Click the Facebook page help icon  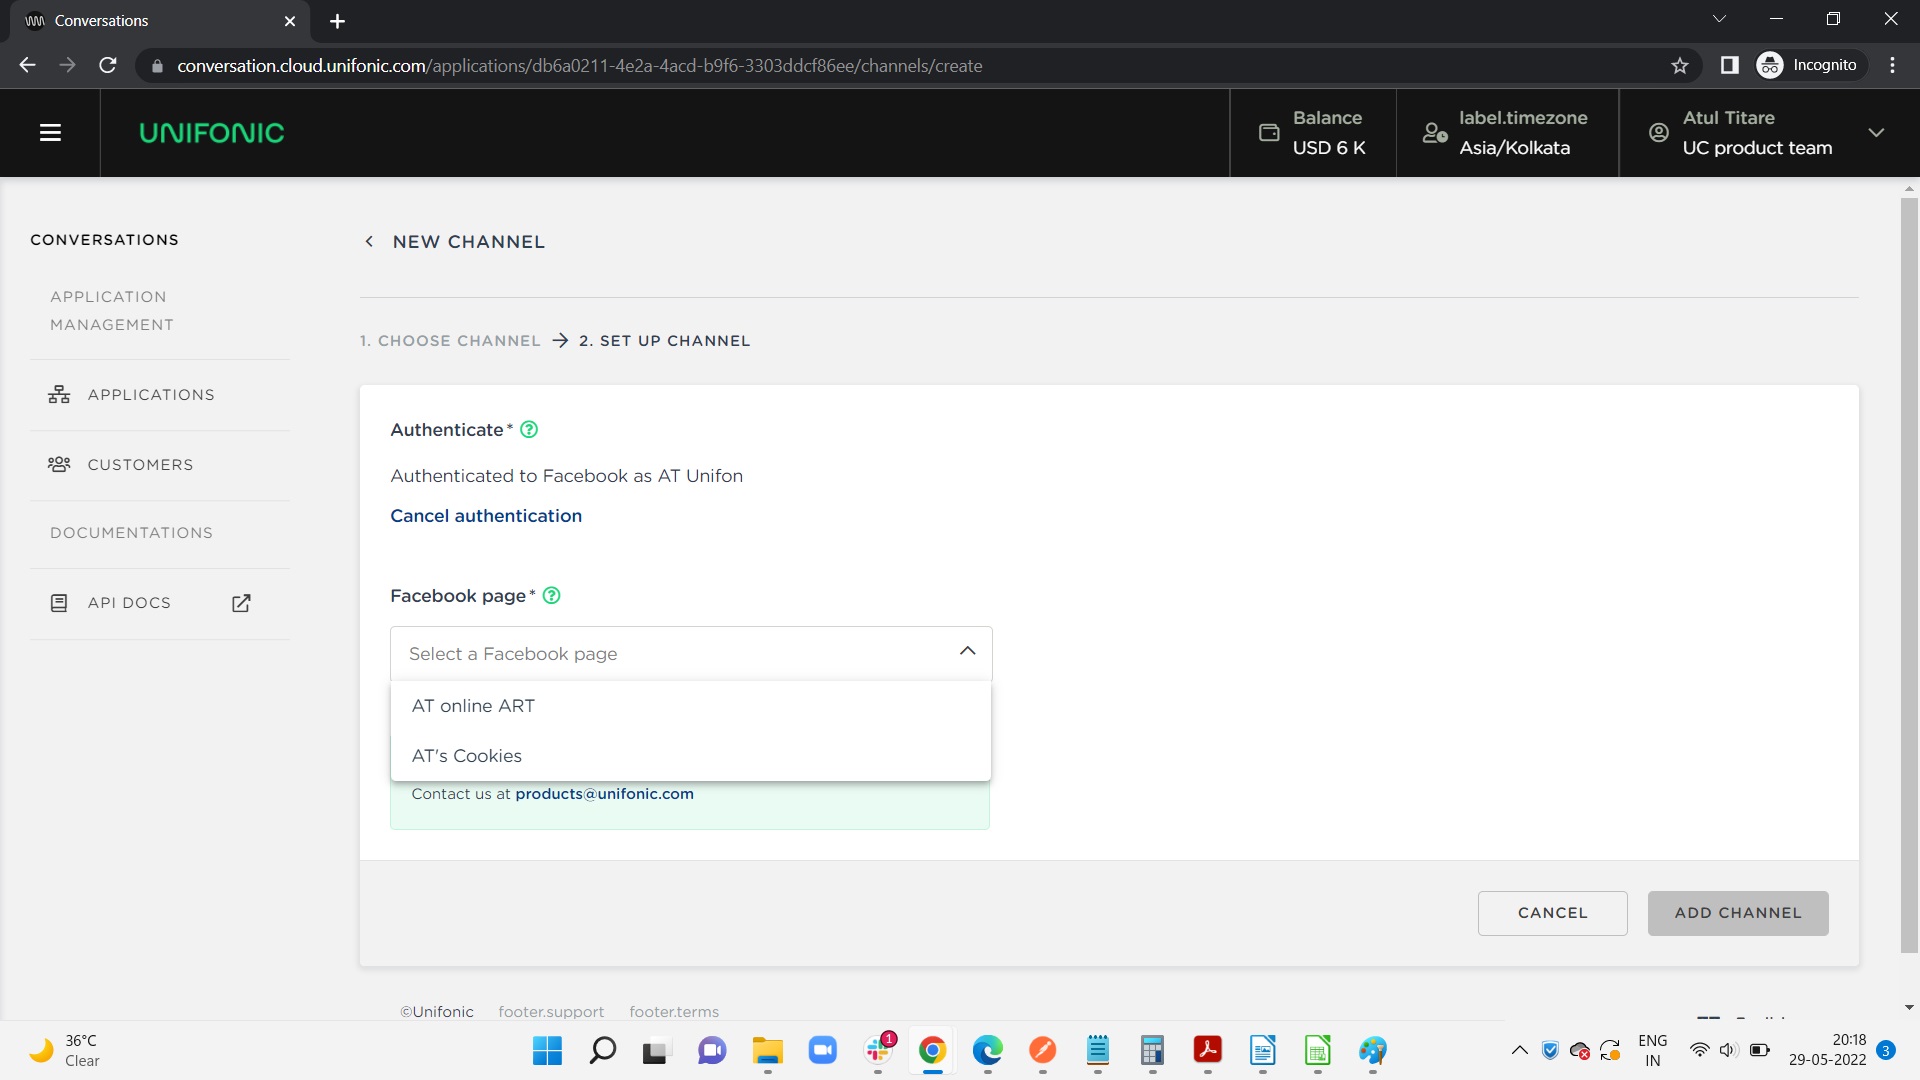pos(551,596)
